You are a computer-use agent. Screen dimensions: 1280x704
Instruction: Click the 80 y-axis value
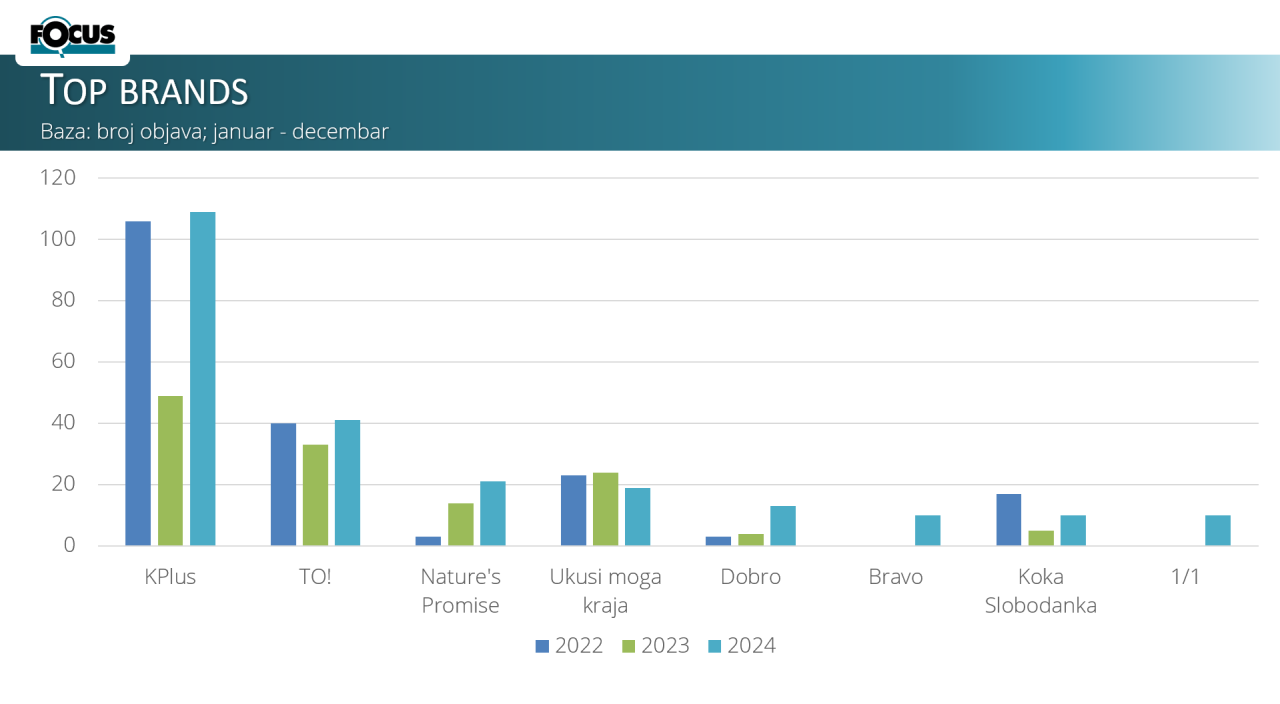click(x=64, y=300)
